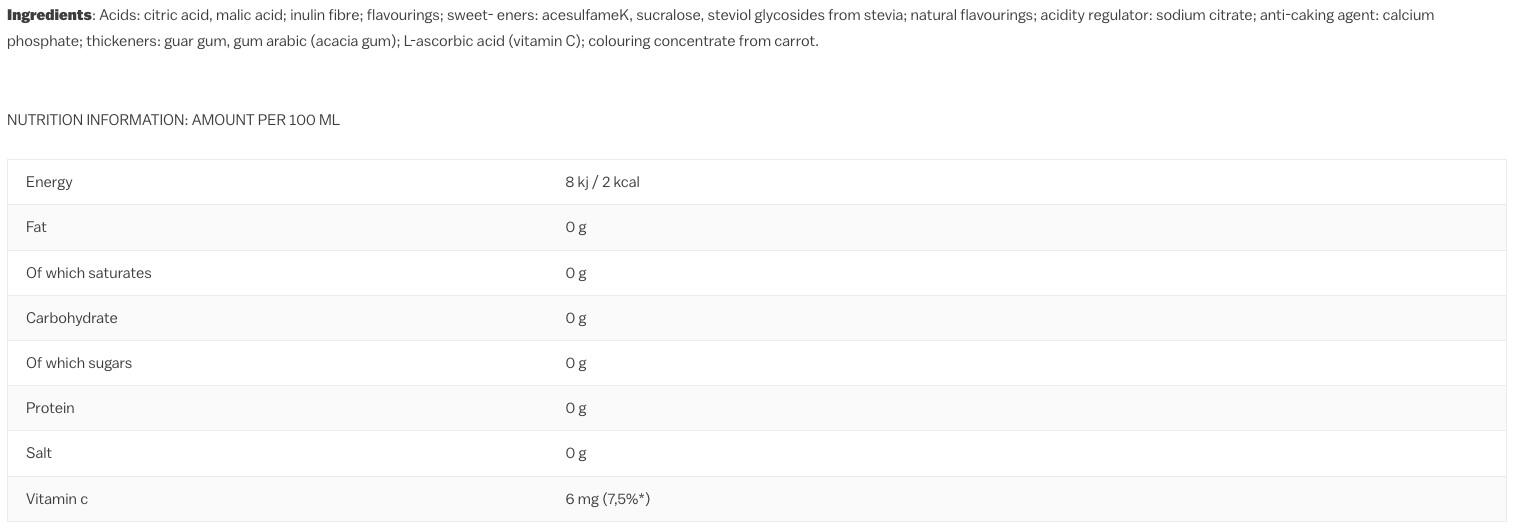Click the Of which saturates label
Viewport: 1514px width, 529px height.
(x=89, y=273)
